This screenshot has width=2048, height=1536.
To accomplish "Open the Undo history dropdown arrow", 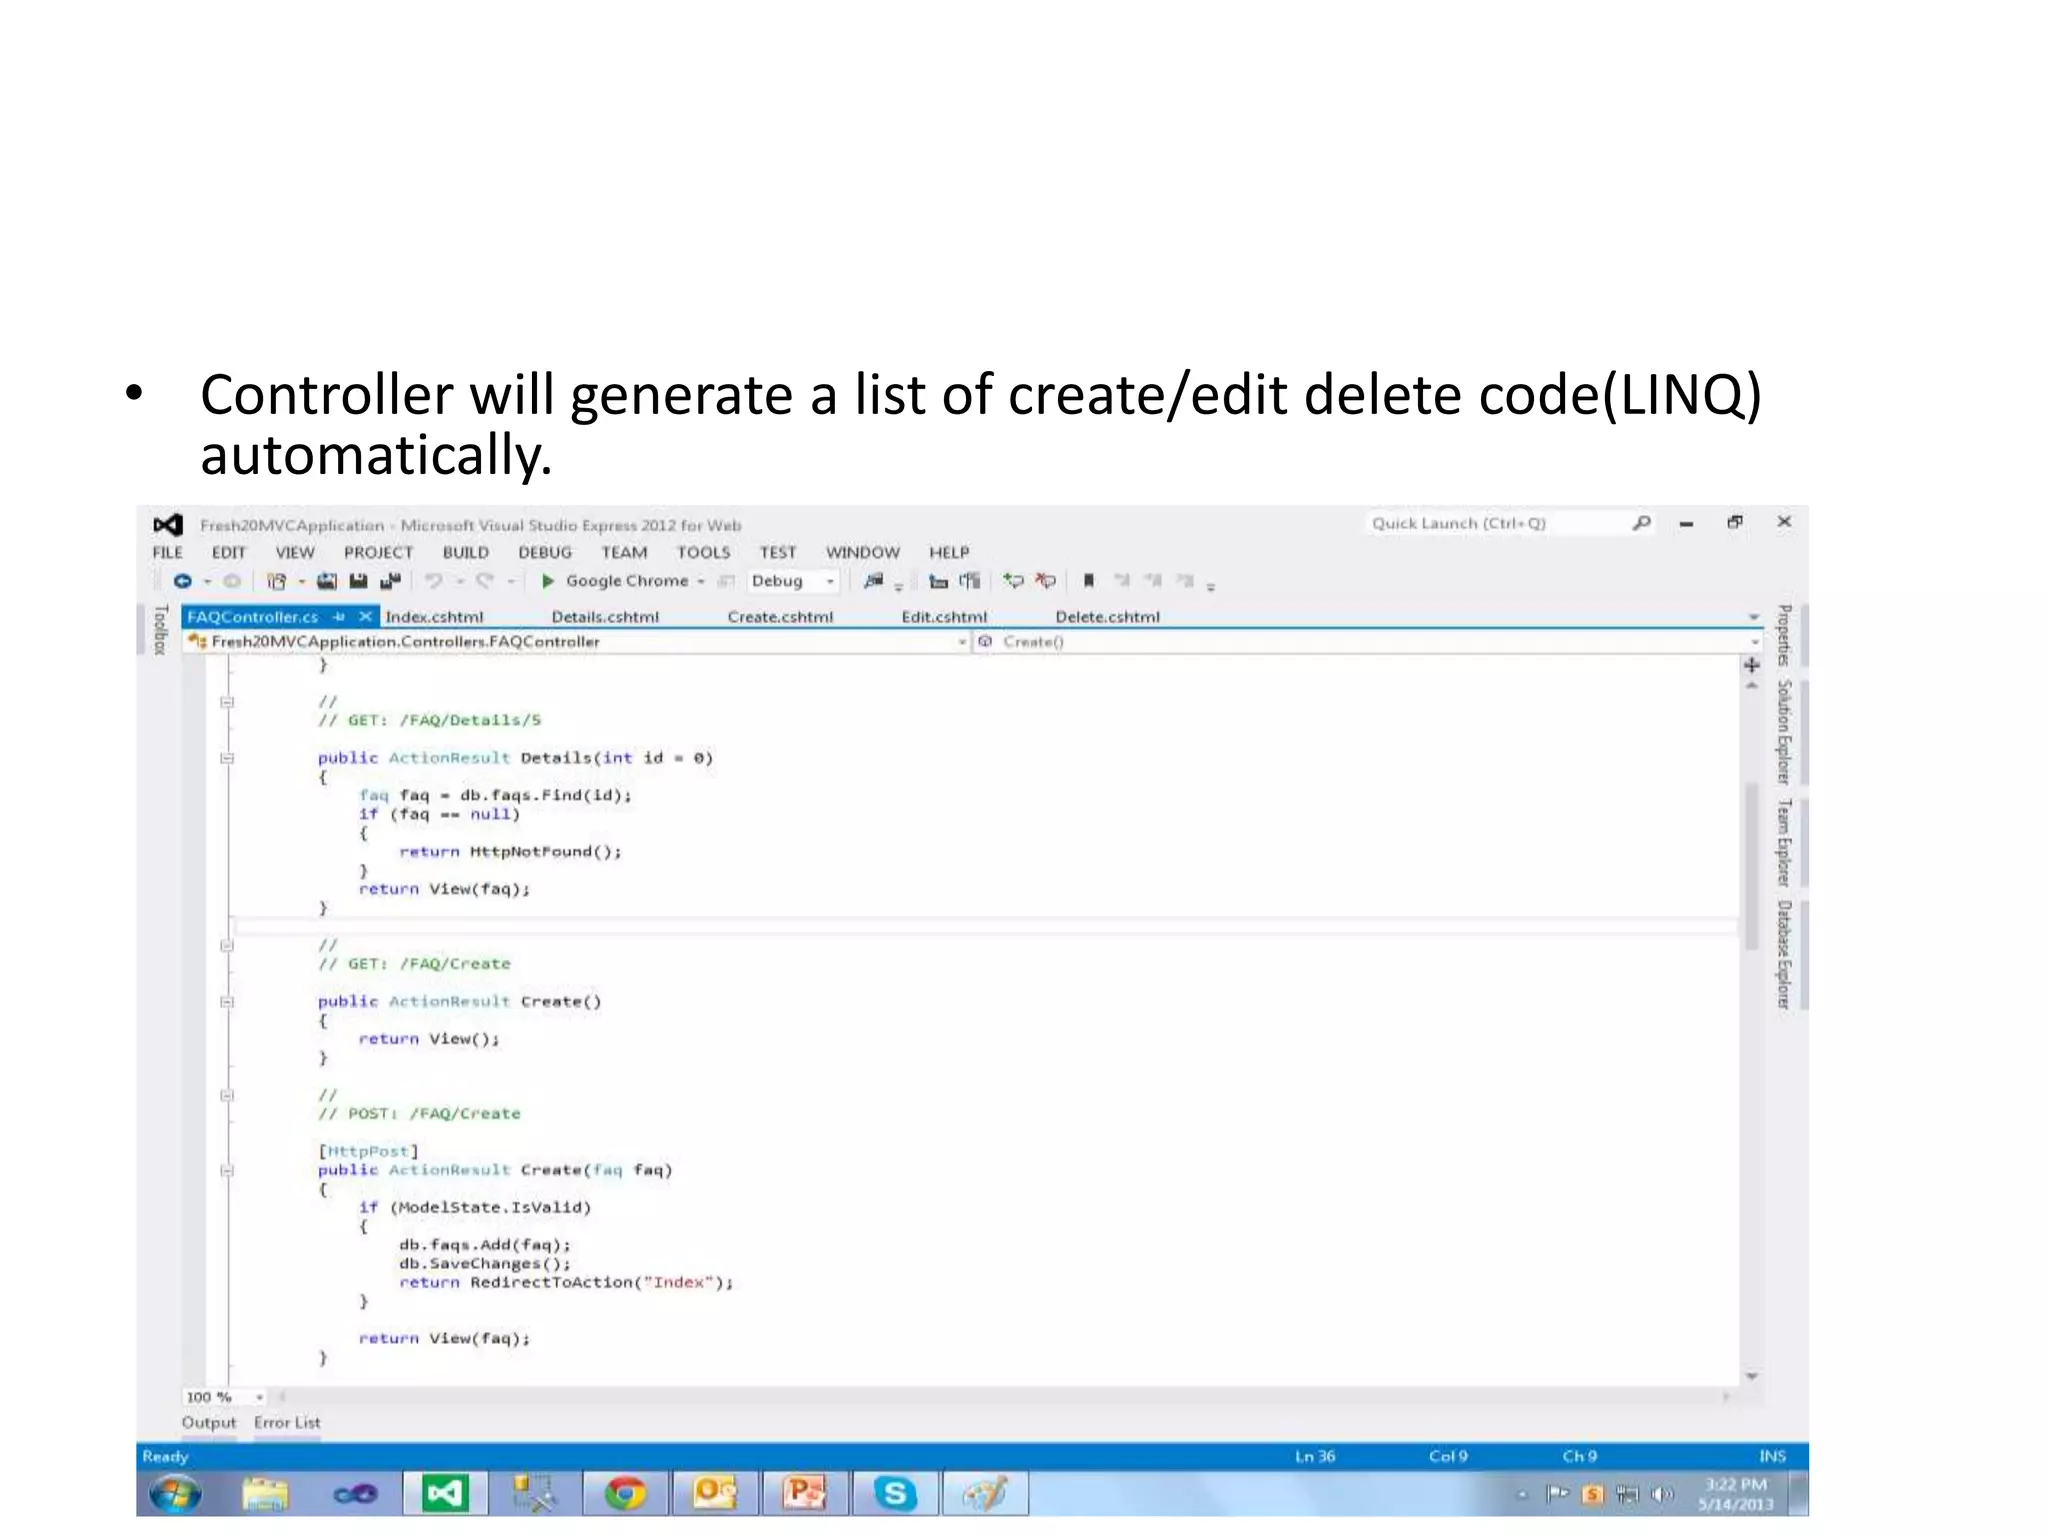I will [x=460, y=582].
